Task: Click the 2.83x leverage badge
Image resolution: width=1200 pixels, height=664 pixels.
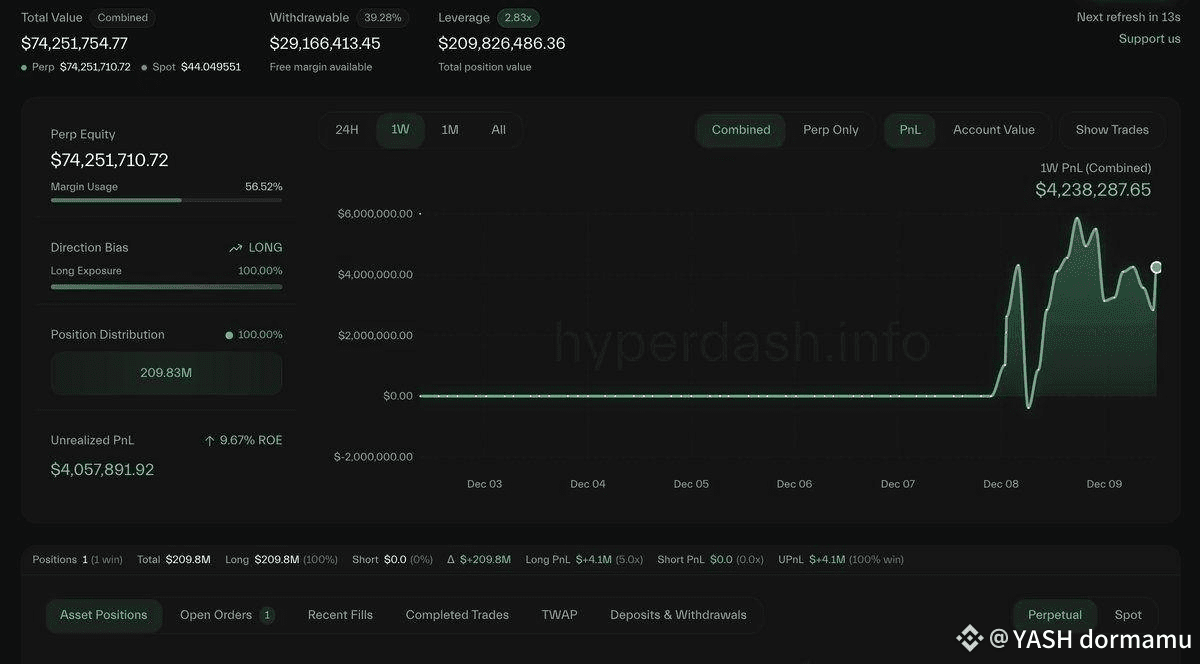Action: point(519,18)
